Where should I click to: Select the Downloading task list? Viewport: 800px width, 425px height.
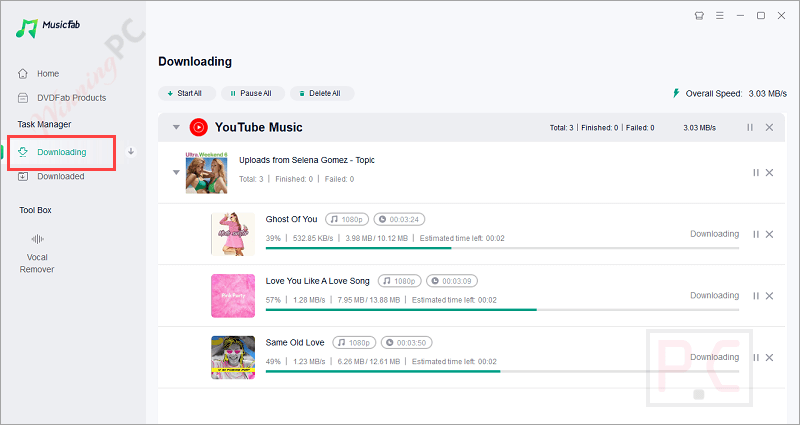[x=62, y=152]
